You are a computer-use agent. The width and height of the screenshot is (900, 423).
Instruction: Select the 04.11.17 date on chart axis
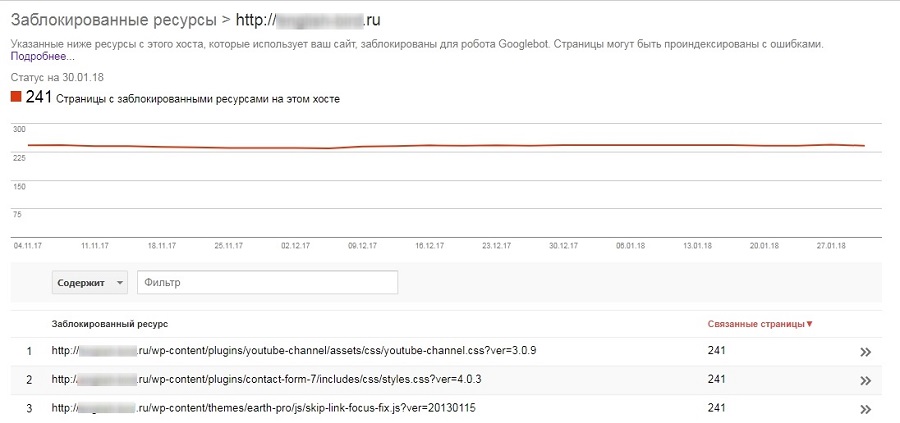point(26,244)
